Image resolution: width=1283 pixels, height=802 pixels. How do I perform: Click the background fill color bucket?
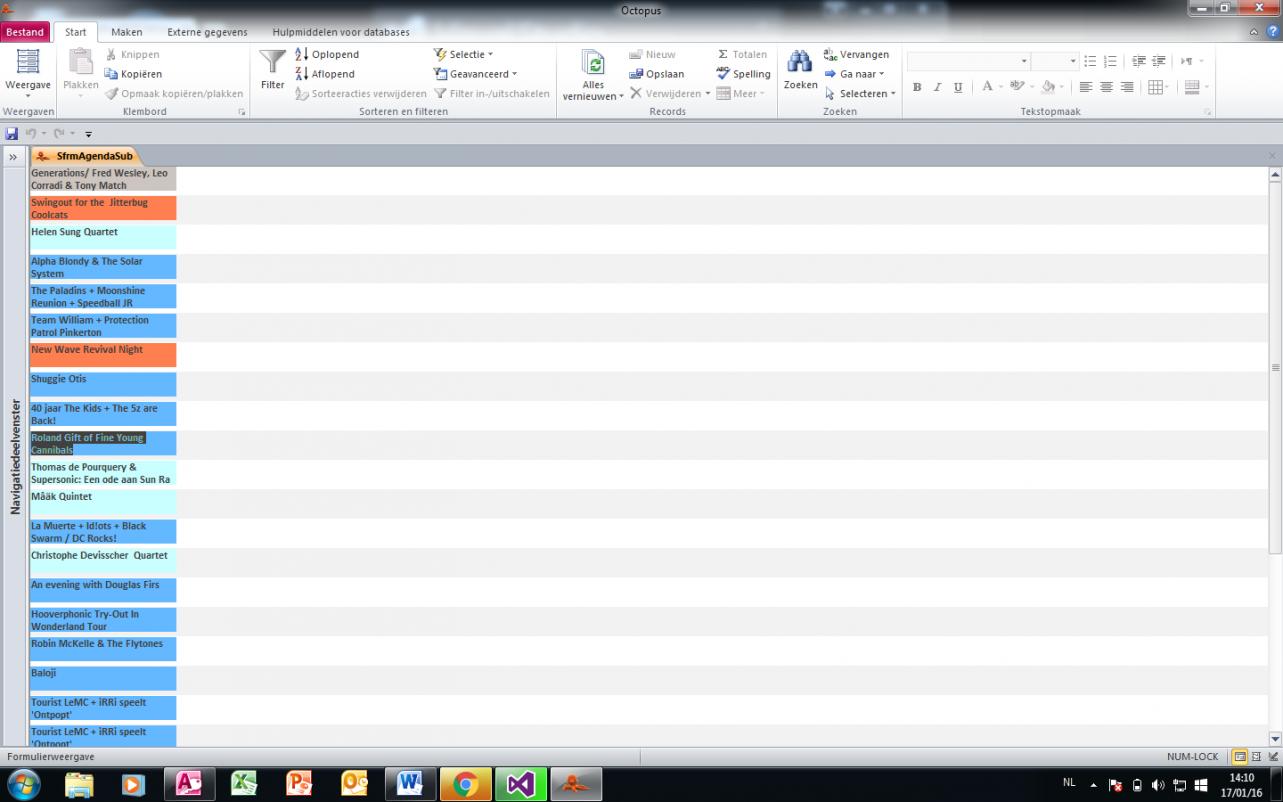coord(1047,88)
